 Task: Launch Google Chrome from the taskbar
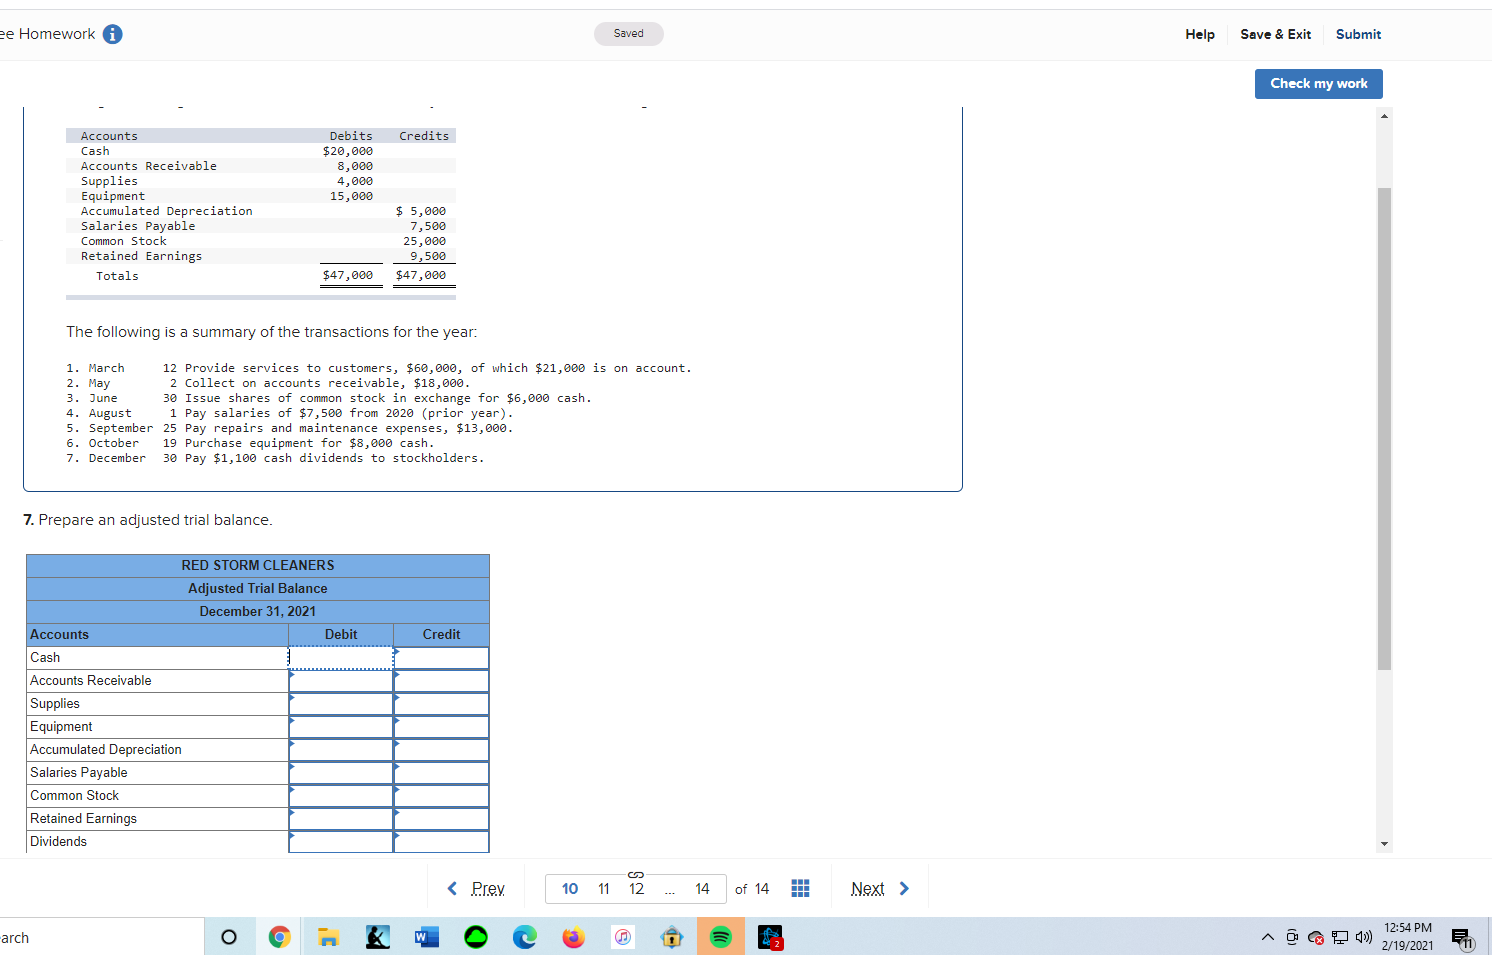[279, 937]
